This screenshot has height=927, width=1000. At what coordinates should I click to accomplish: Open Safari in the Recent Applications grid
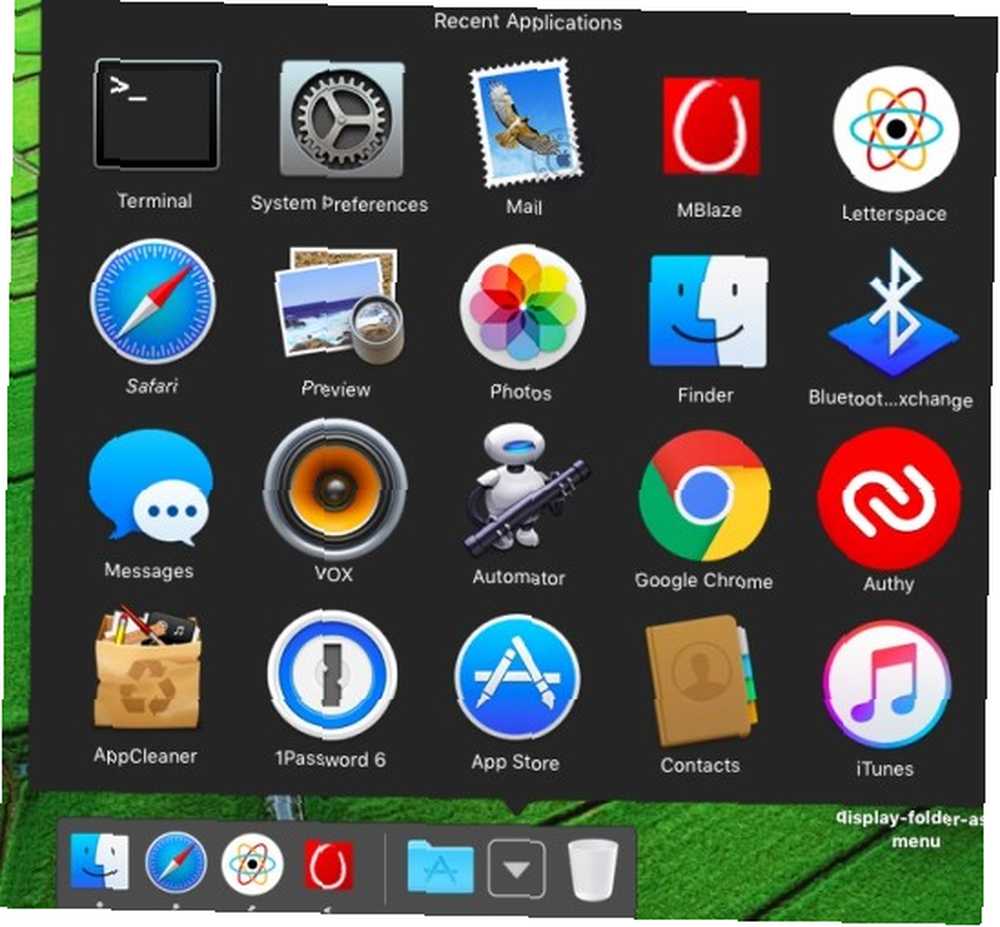point(153,301)
